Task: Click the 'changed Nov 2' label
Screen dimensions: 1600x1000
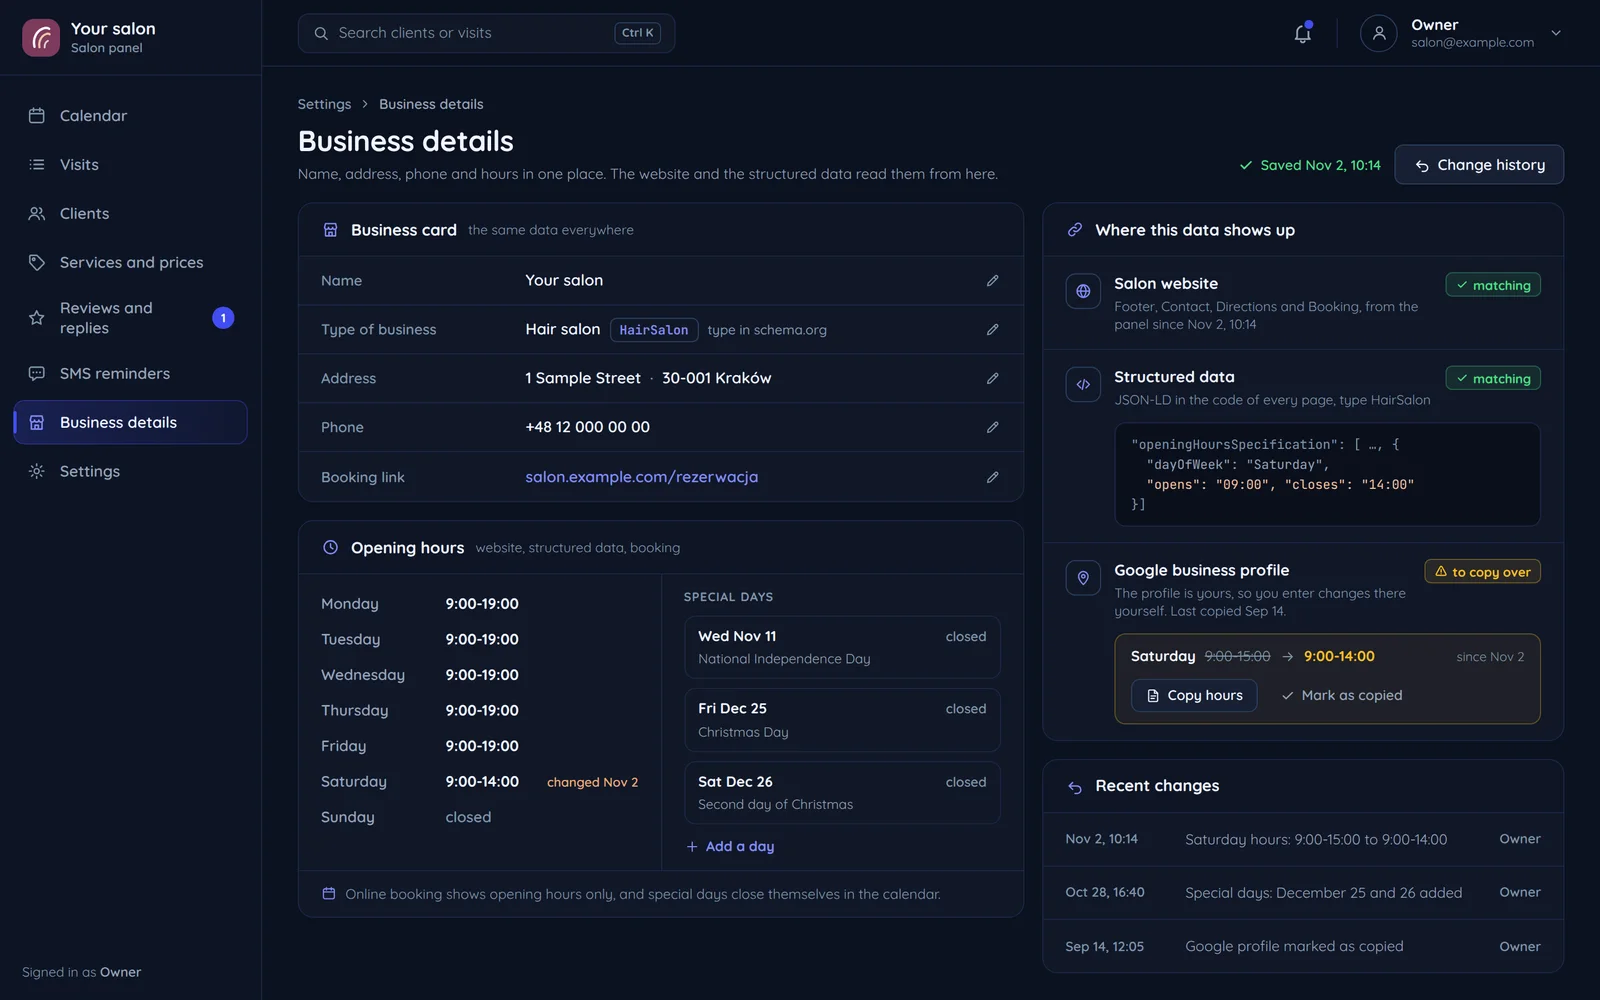Action: tap(592, 782)
